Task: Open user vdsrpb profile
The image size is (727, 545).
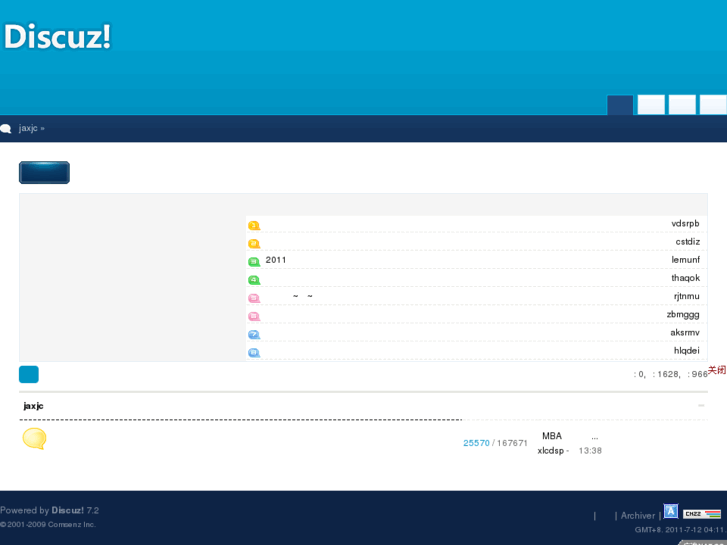Action: pyautogui.click(x=685, y=224)
